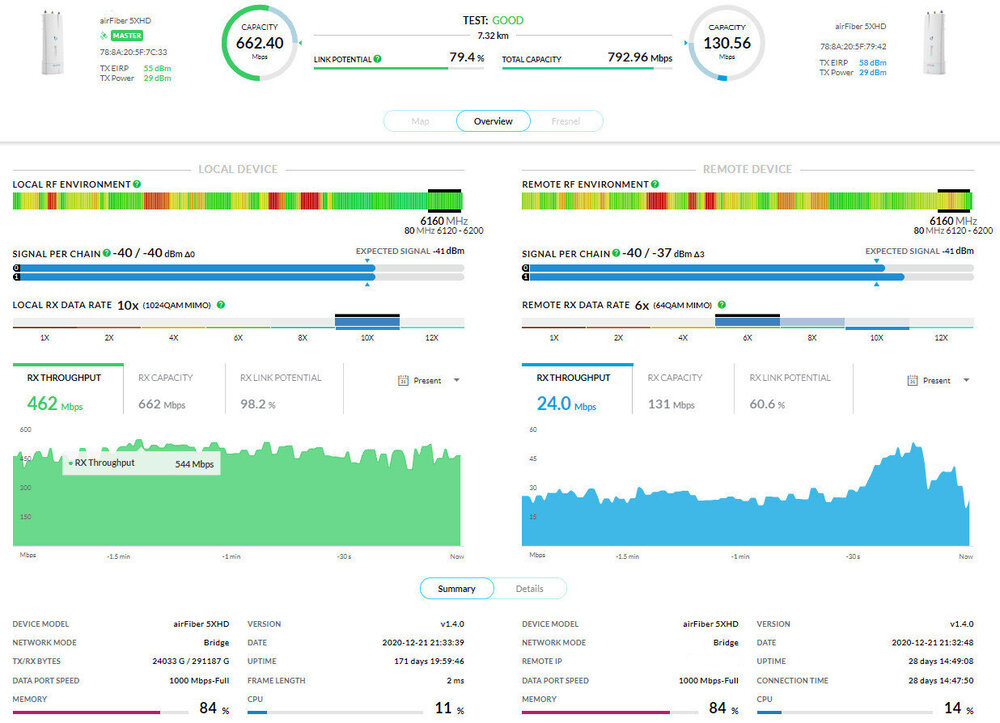The image size is (1000, 723).
Task: Click the local RF environment spectrum bar
Action: coord(220,201)
